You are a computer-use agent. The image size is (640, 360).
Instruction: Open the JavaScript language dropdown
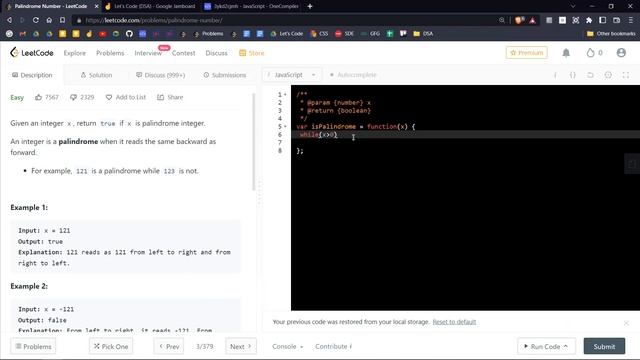(291, 75)
